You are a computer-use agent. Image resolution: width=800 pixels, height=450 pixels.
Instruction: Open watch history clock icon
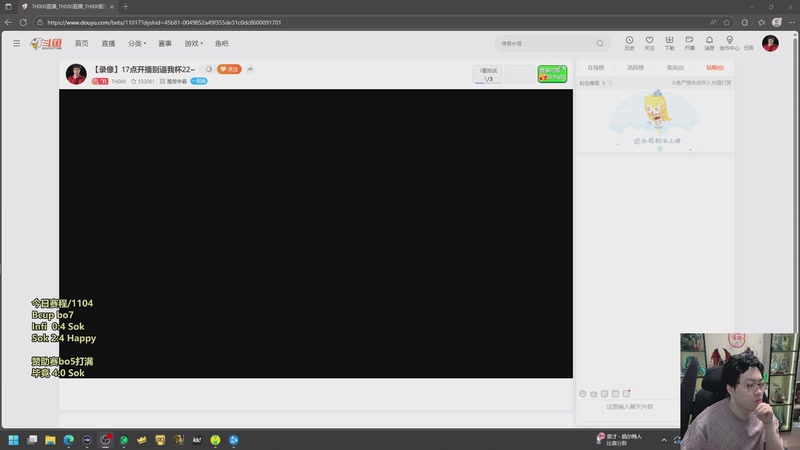click(x=629, y=43)
